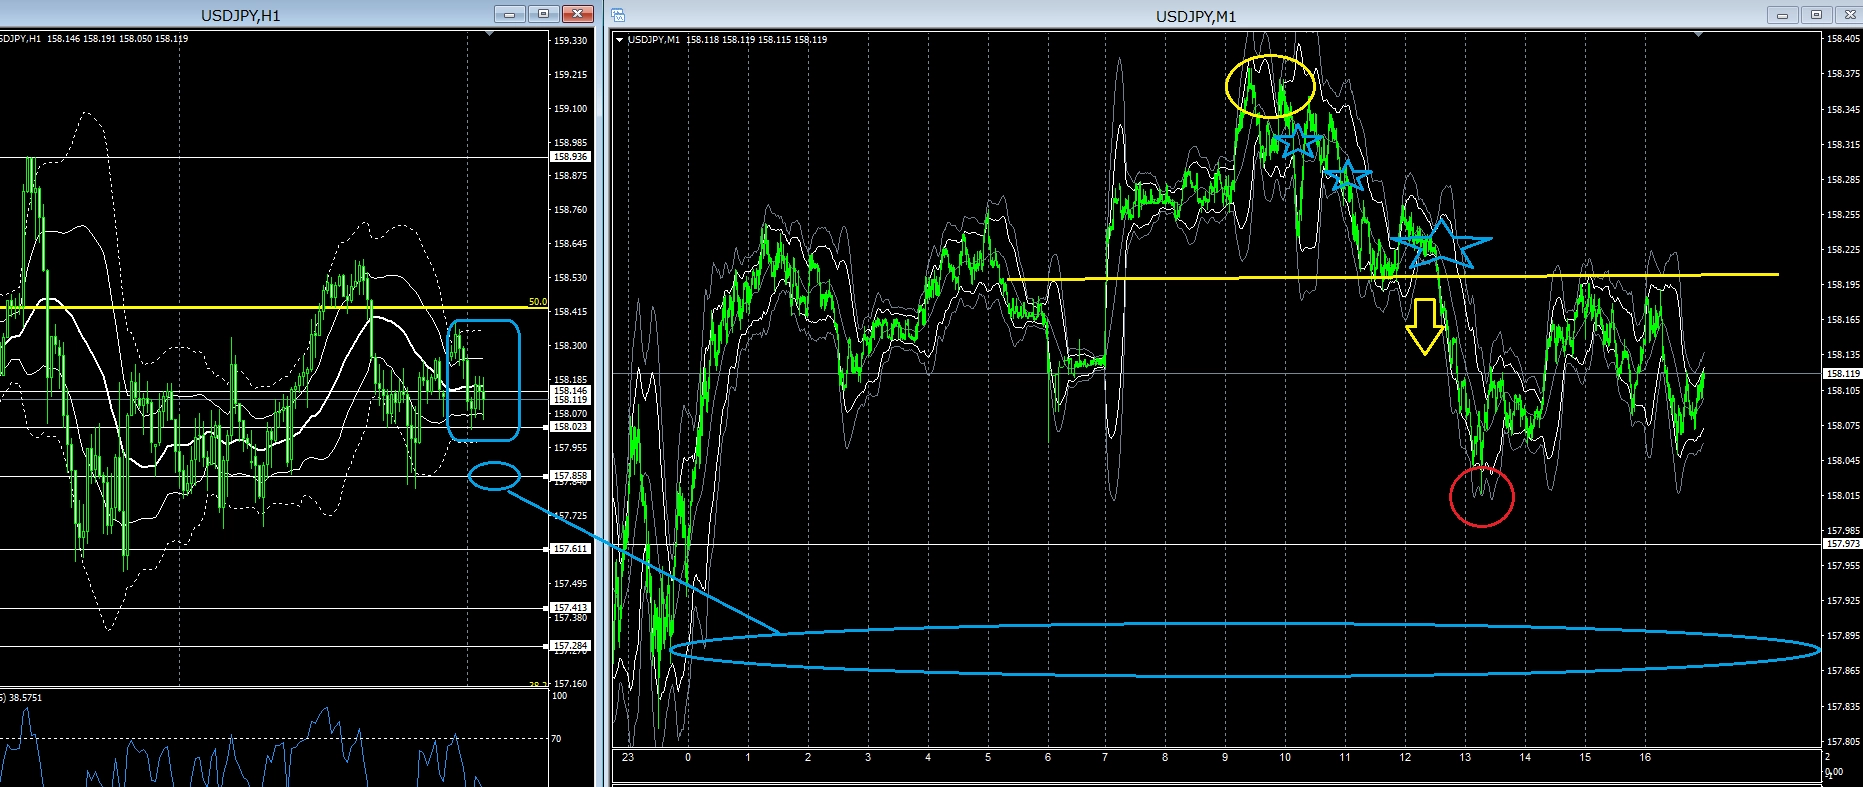Click the USDJPY,M1 window chart icon
1863x787 pixels.
(x=619, y=15)
